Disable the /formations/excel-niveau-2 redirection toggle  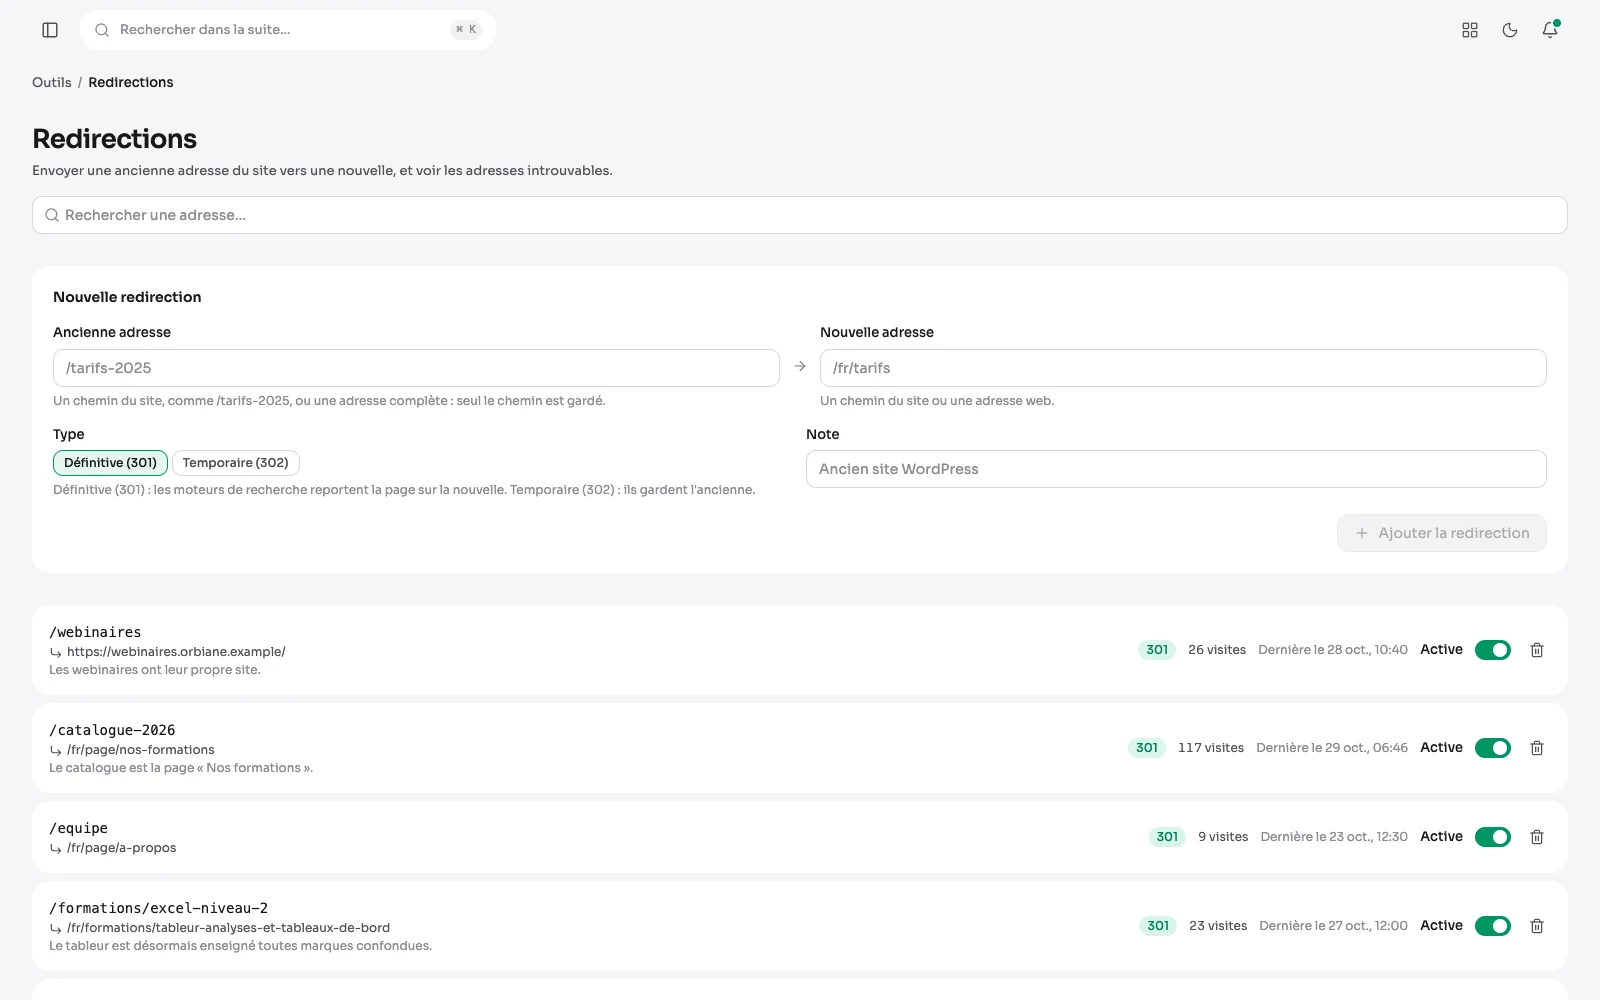coord(1493,926)
